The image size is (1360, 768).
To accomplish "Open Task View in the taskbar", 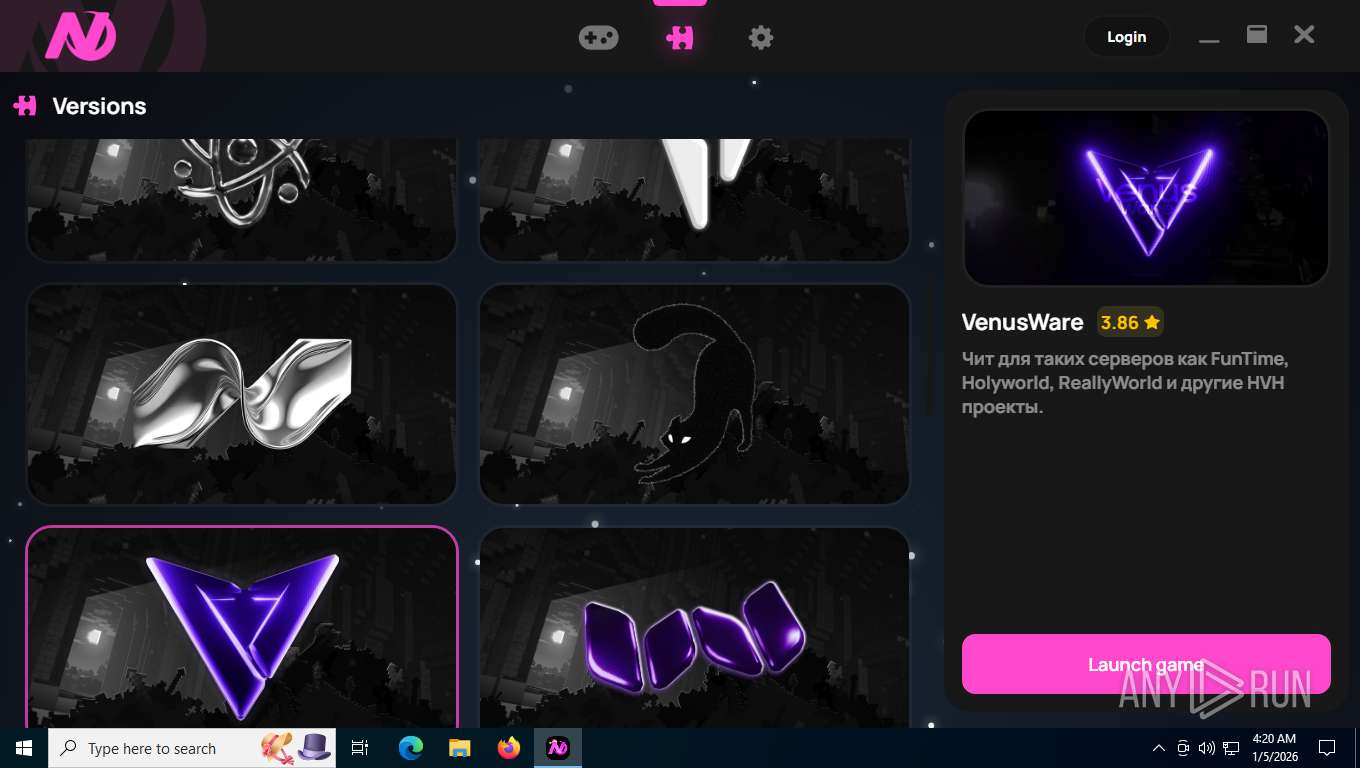I will click(360, 748).
